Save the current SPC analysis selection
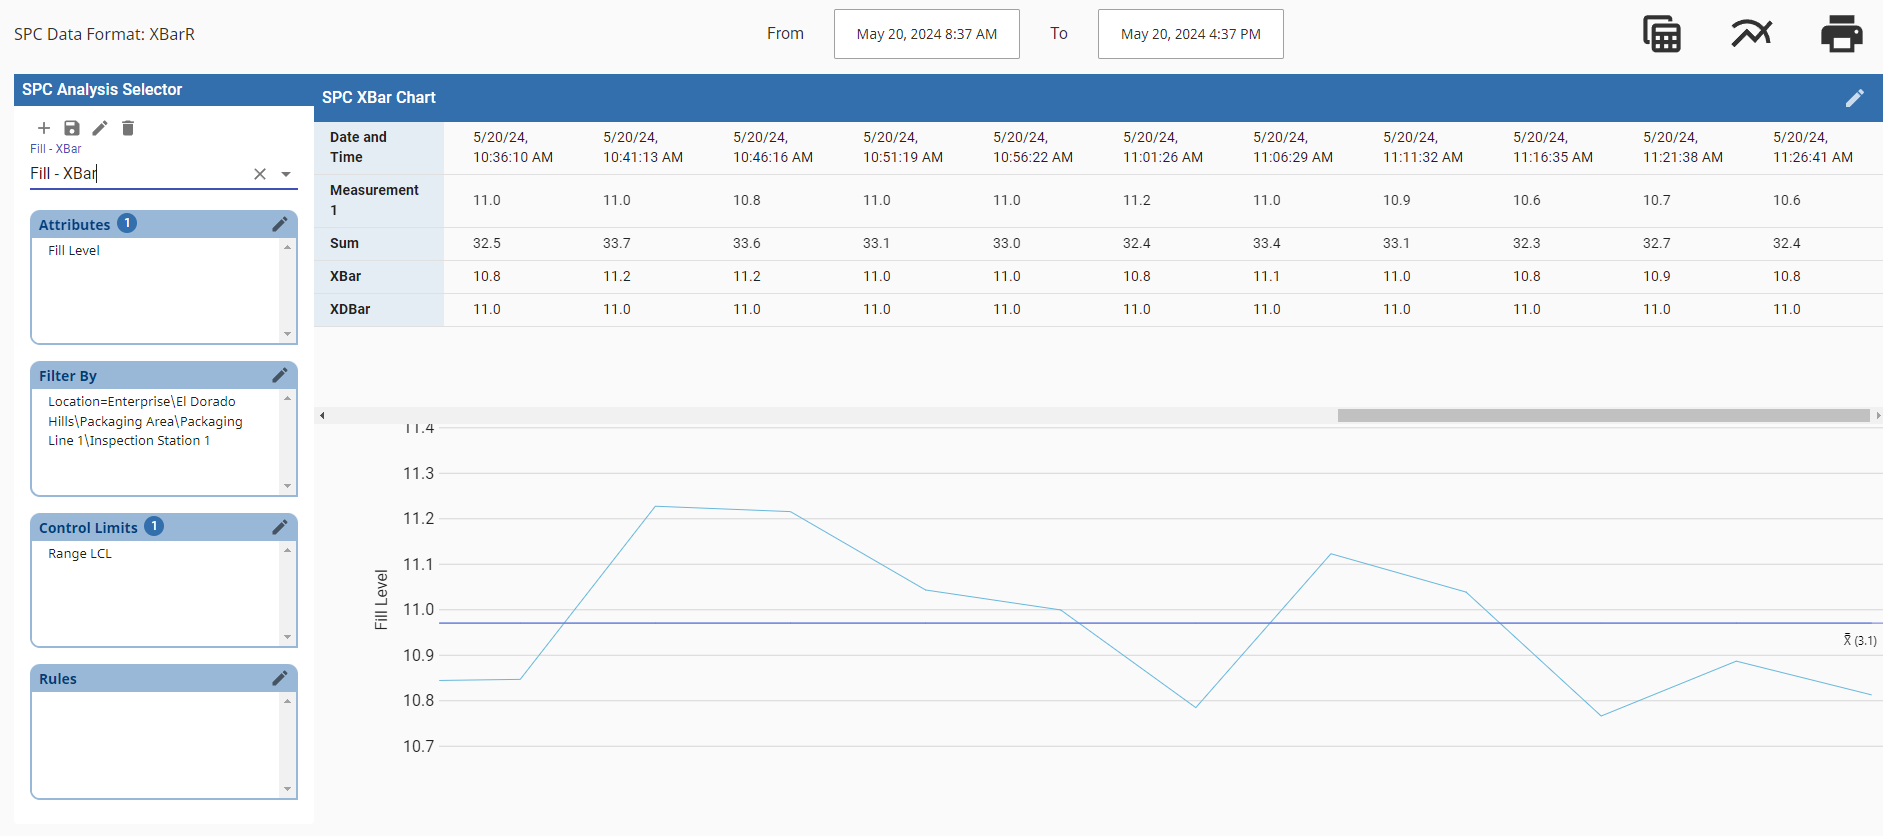 [x=72, y=128]
